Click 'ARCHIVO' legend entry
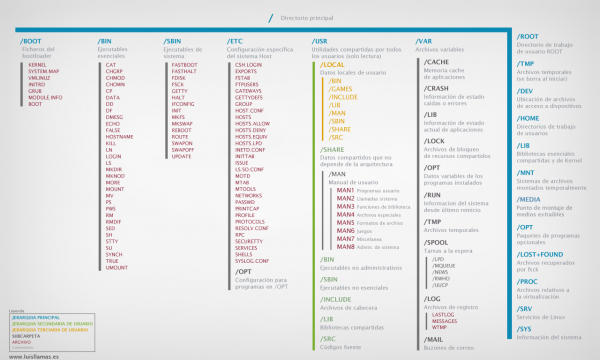600x360 pixels. pos(21,342)
